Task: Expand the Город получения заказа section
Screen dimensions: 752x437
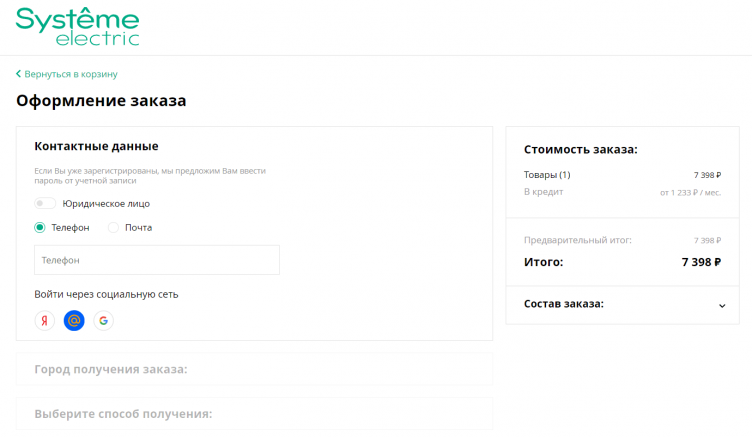Action: (x=111, y=369)
